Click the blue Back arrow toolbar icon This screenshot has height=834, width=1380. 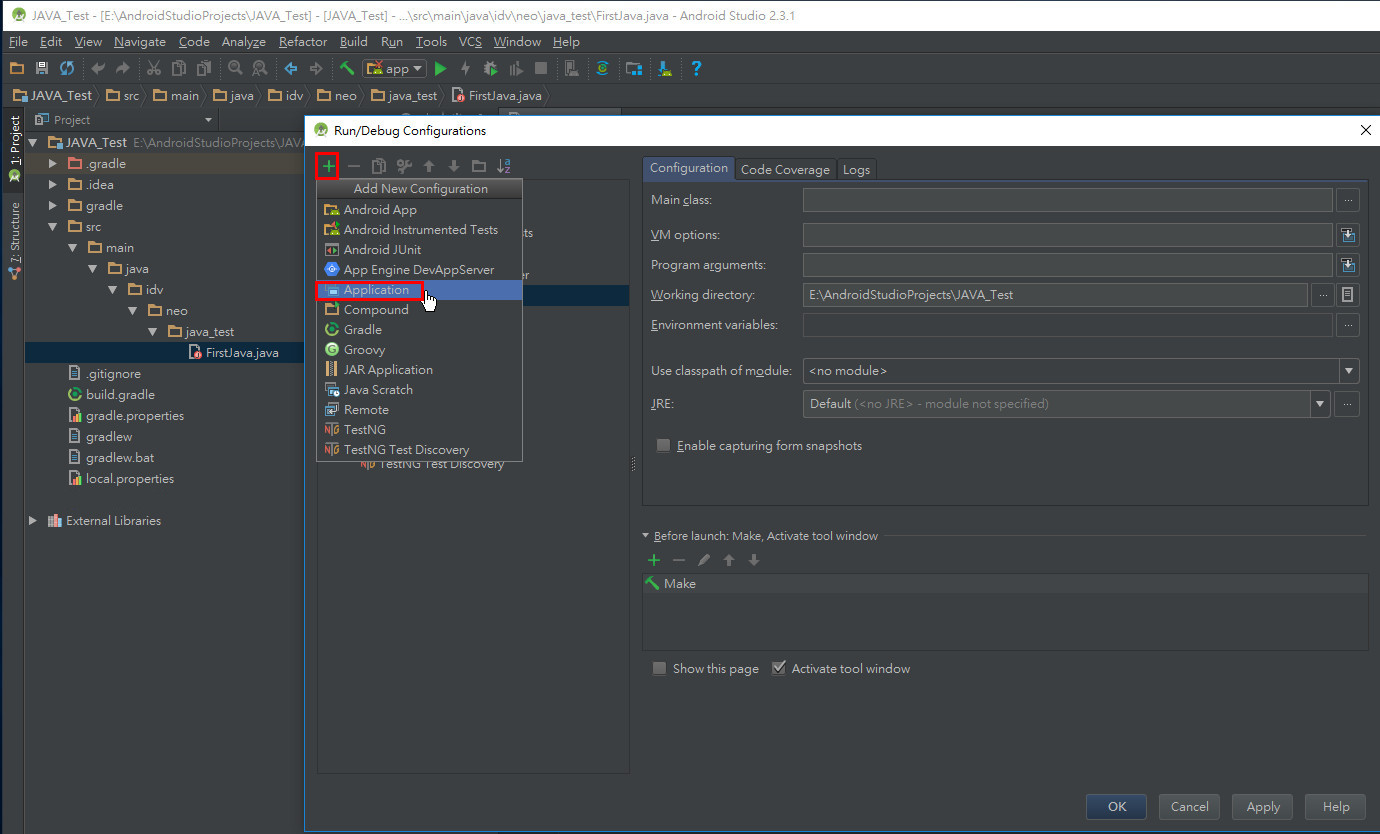(x=291, y=68)
